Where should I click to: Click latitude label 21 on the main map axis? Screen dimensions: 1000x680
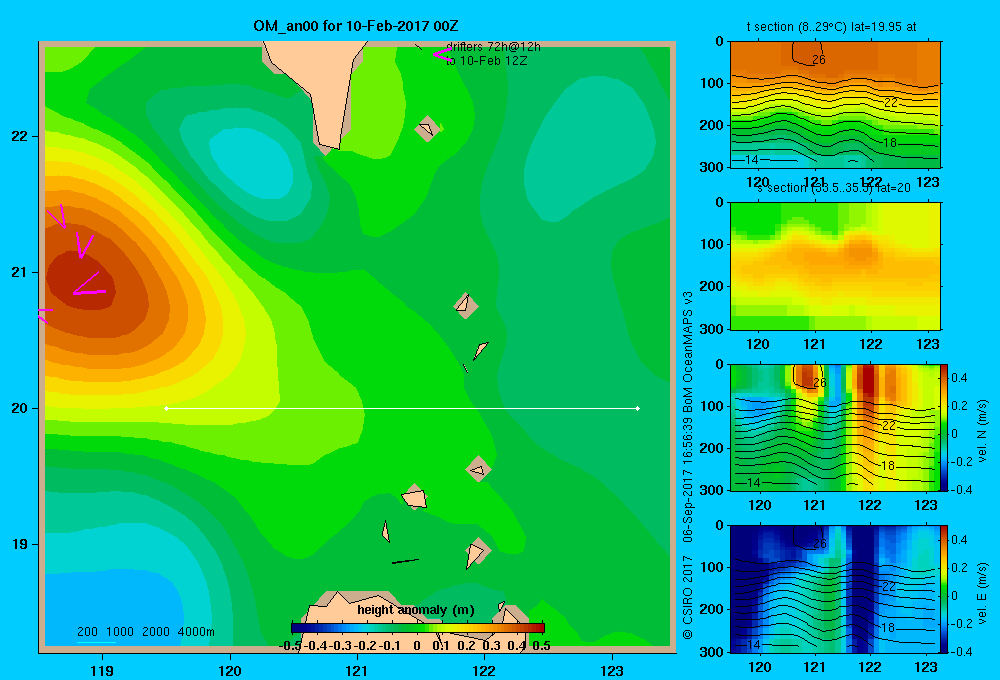[20, 272]
